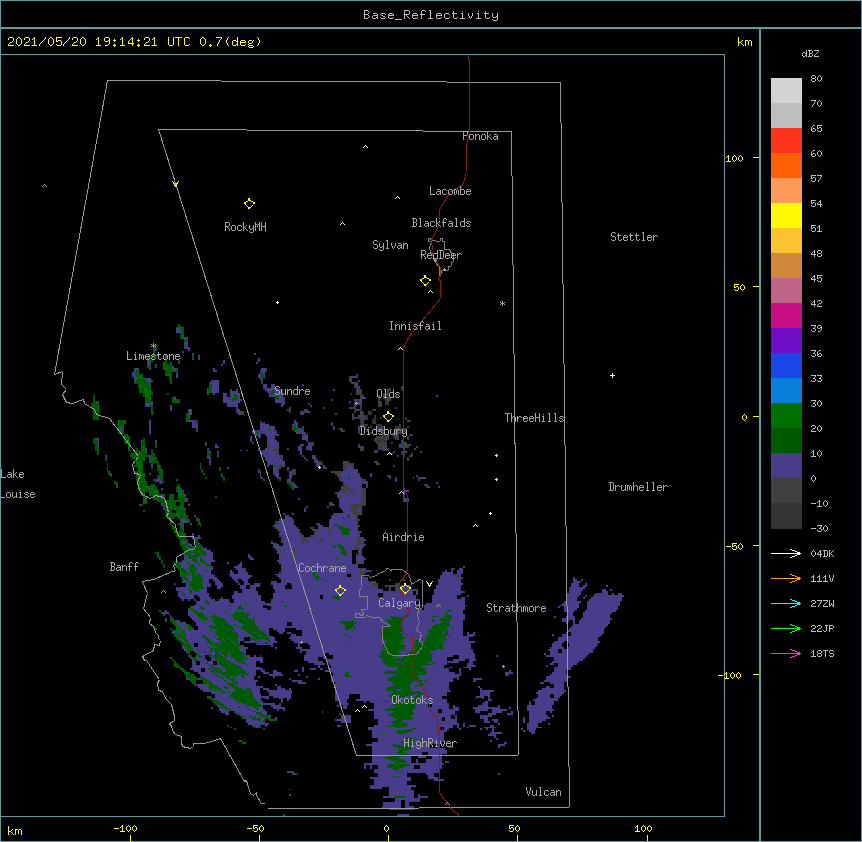
Task: Click the yellow V marker east of Calgary
Action: [x=429, y=584]
